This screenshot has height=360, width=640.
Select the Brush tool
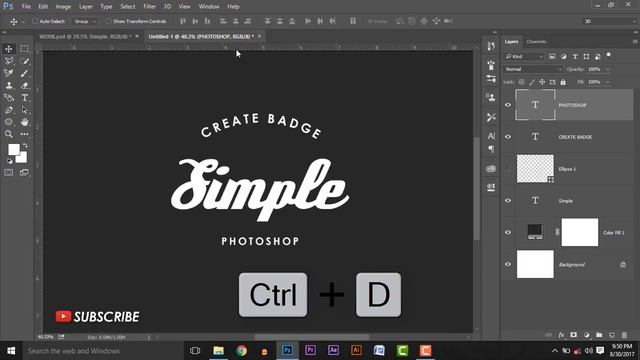(24, 73)
